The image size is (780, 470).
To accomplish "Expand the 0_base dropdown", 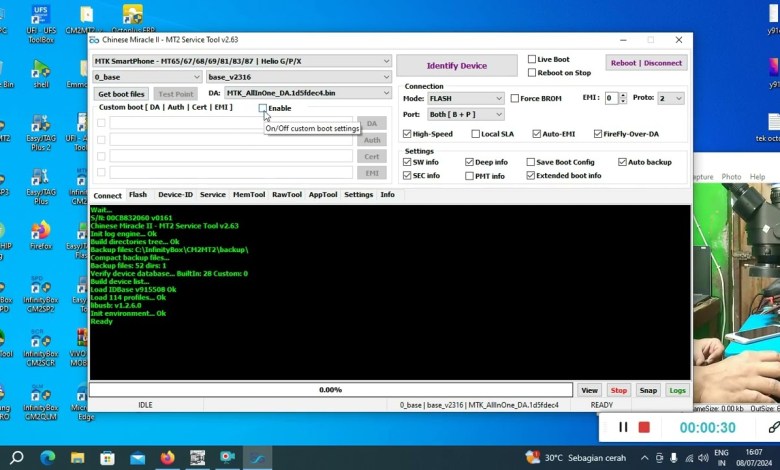I will coord(147,77).
